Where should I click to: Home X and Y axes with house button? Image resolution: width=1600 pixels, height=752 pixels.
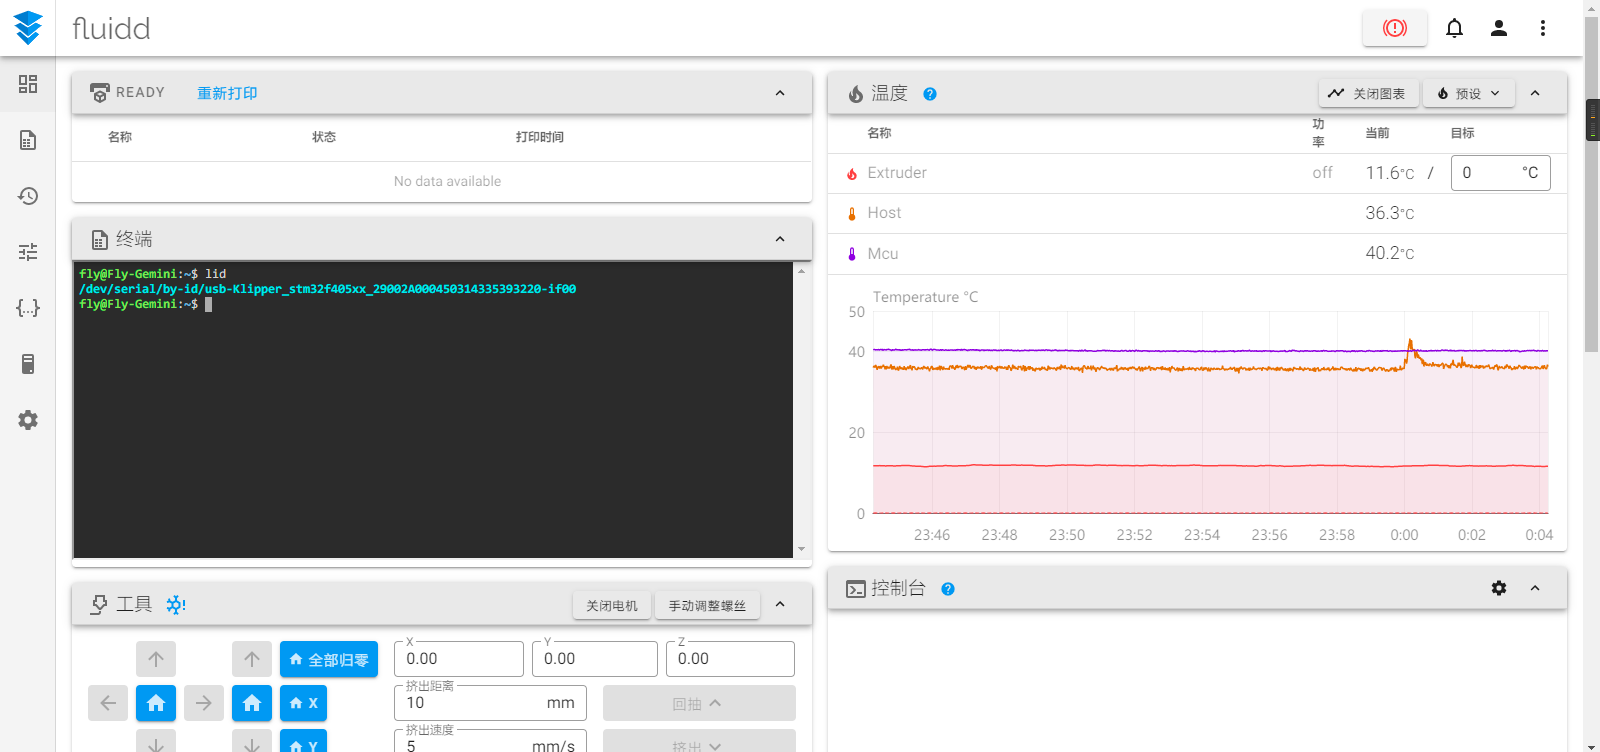point(156,703)
